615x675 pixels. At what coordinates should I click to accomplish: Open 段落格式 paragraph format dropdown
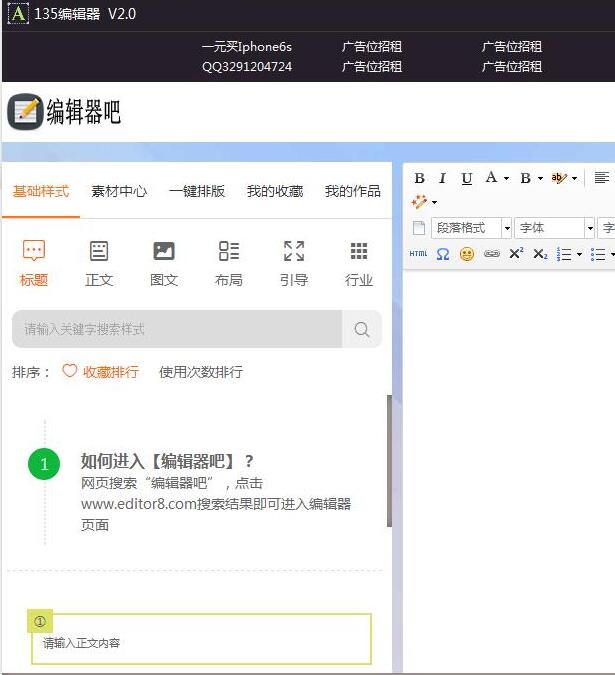point(471,228)
